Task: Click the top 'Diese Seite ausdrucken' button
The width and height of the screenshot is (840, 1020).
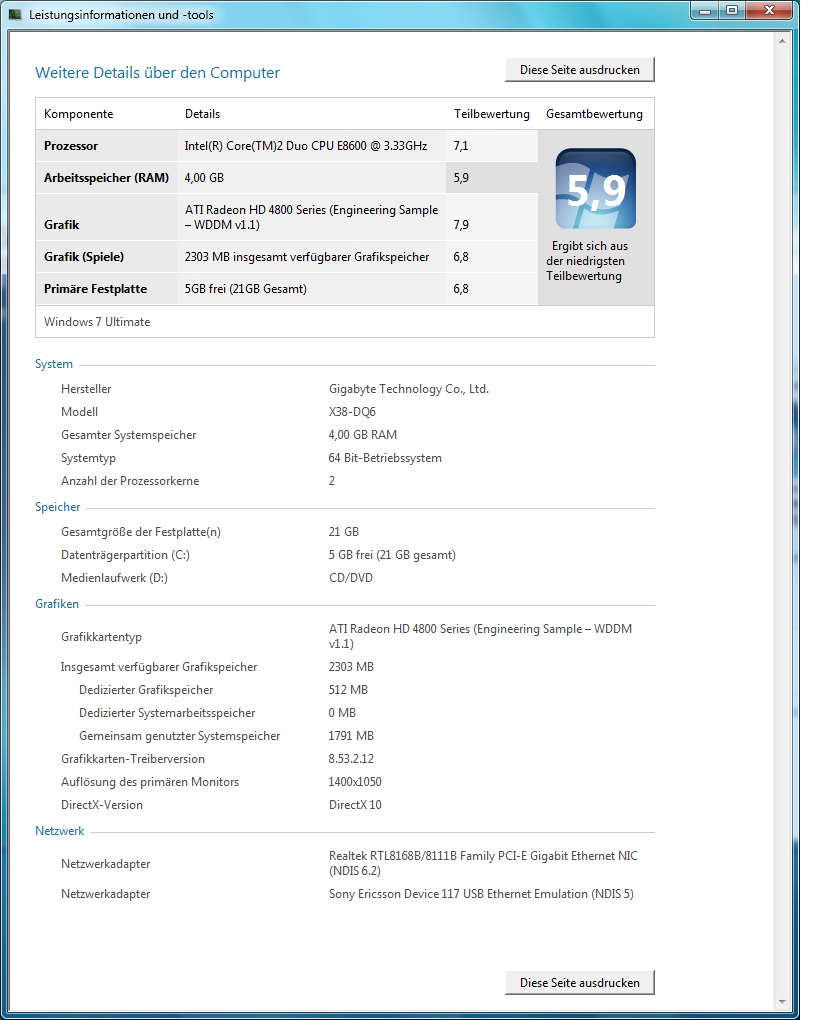Action: tap(579, 70)
